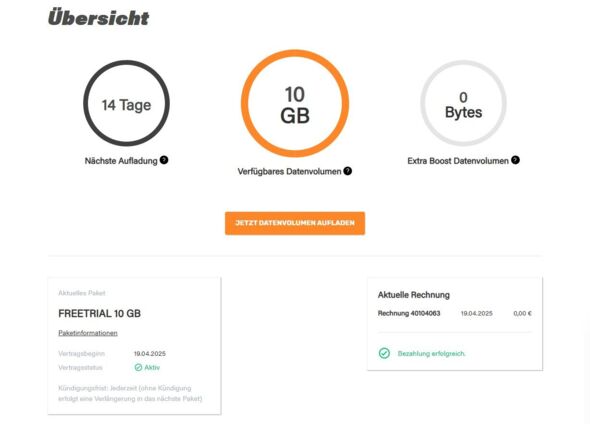Click the Aktuelle Rechnung card heading
The width and height of the screenshot is (590, 424).
click(414, 295)
